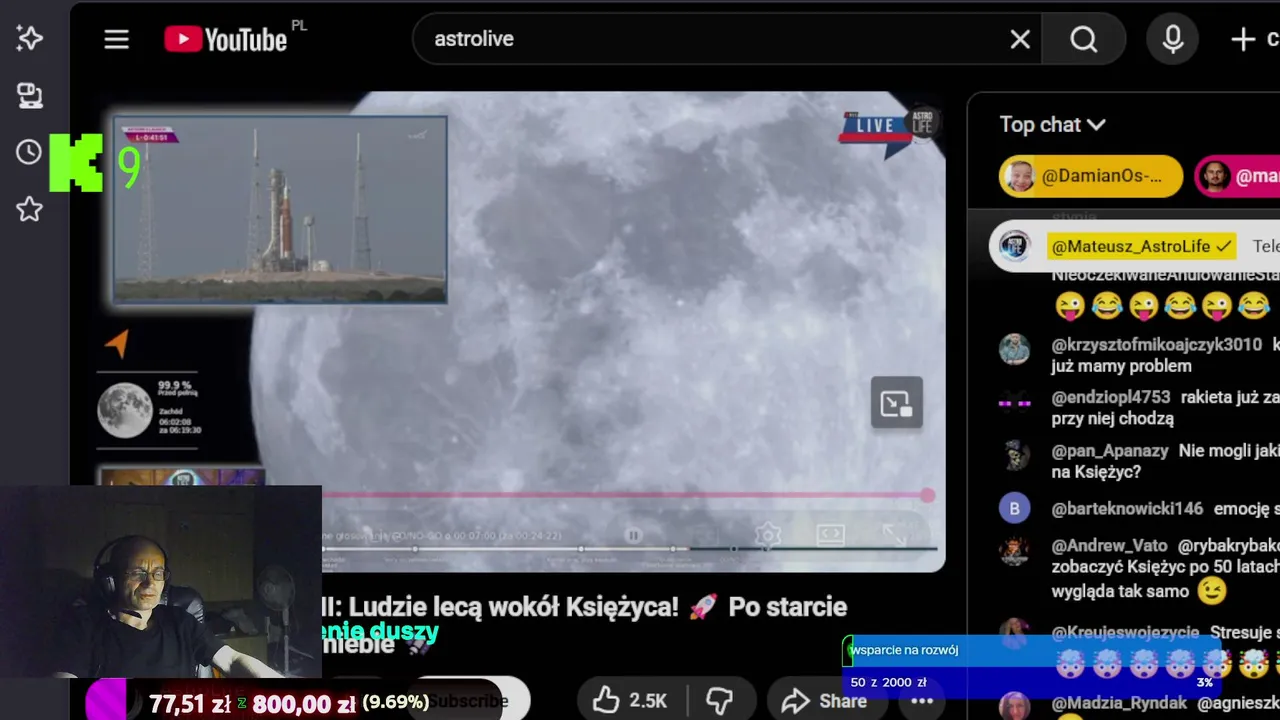Open @Madzia_Ryndak chat author name

point(1119,703)
